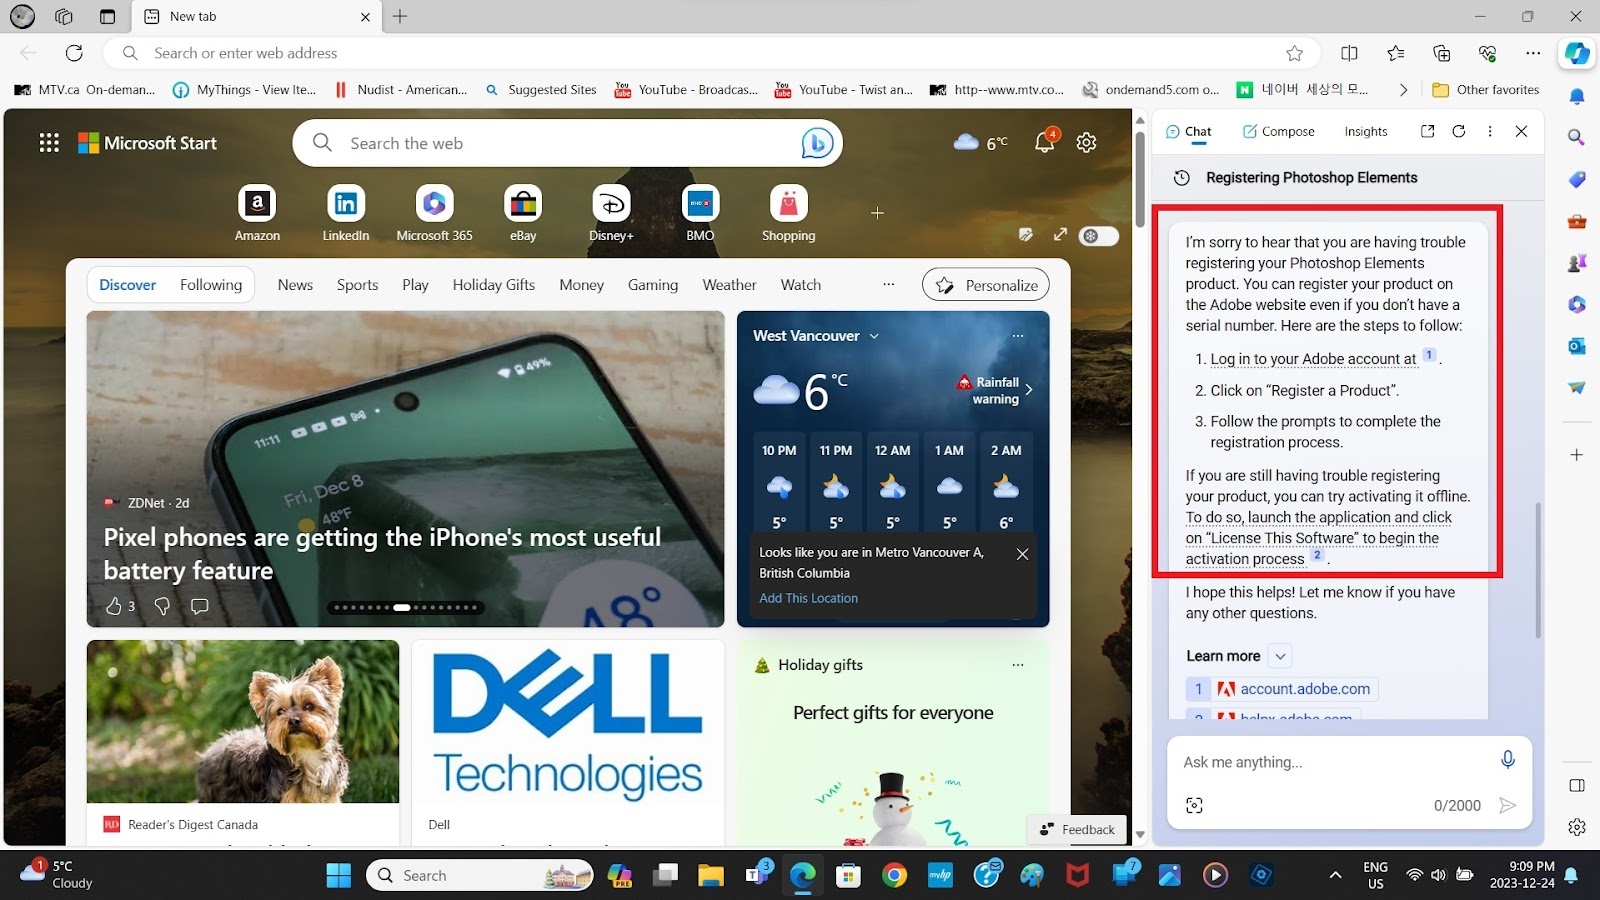The width and height of the screenshot is (1600, 900).
Task: Open the tab actions menu
Action: point(108,16)
